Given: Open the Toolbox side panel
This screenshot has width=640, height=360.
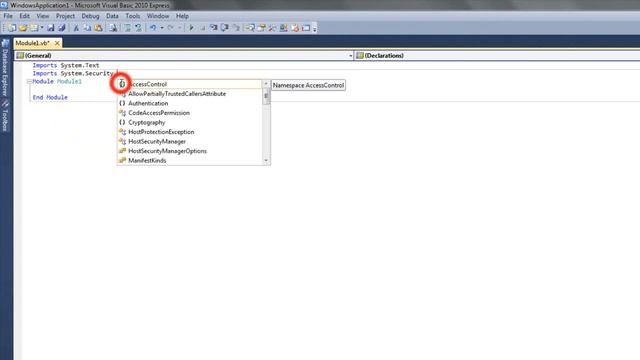Looking at the screenshot, I should (5, 116).
